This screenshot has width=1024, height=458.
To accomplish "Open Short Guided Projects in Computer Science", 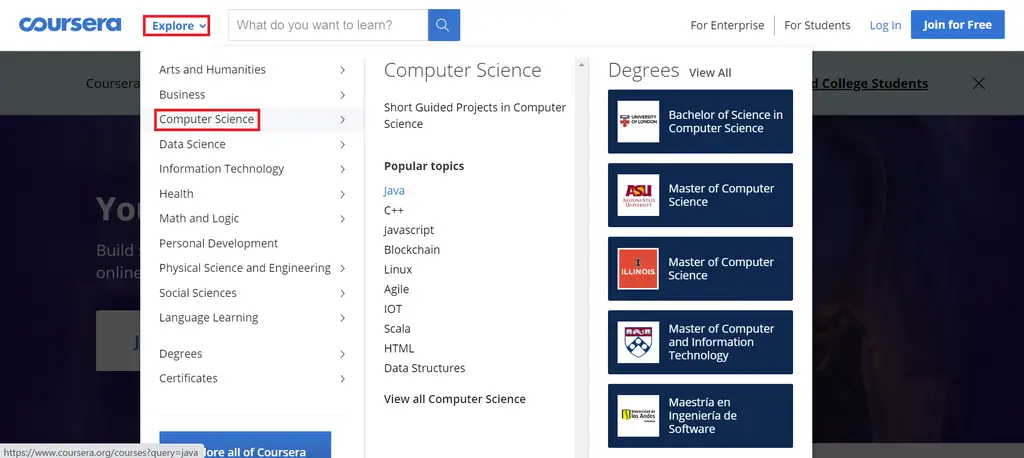I will [475, 116].
